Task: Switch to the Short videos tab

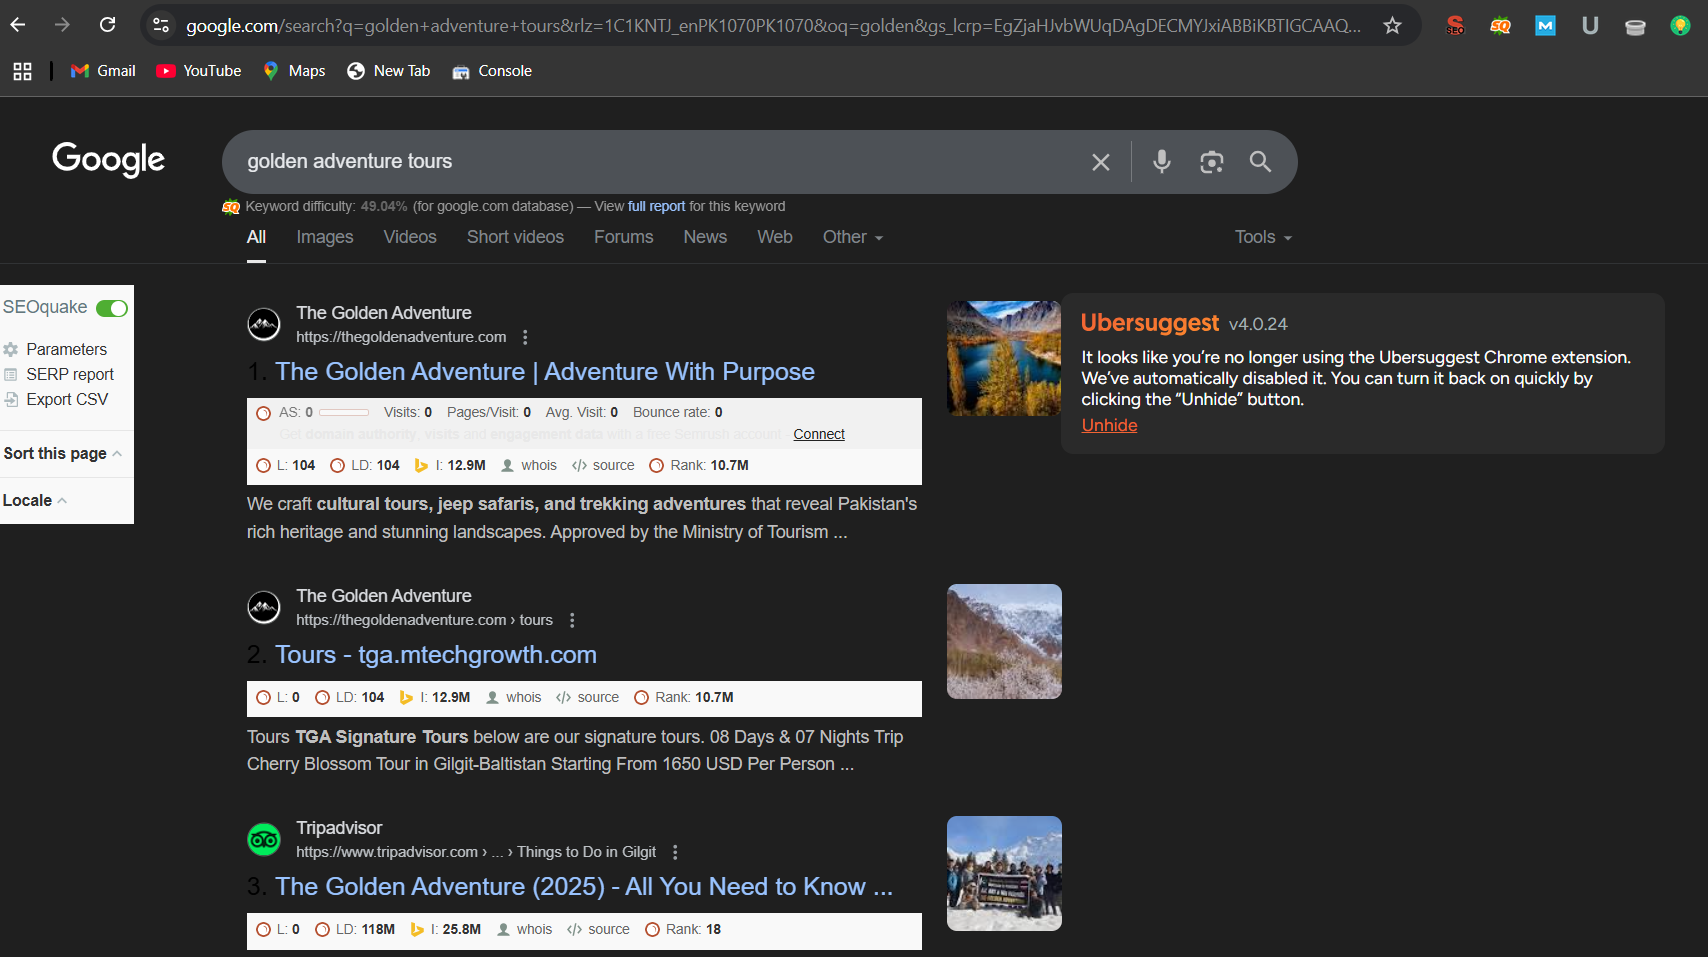Action: (515, 237)
